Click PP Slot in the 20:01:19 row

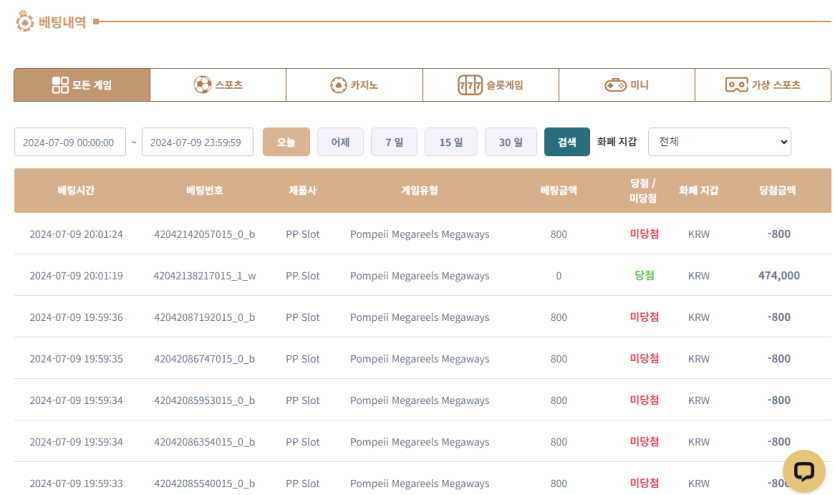[302, 276]
